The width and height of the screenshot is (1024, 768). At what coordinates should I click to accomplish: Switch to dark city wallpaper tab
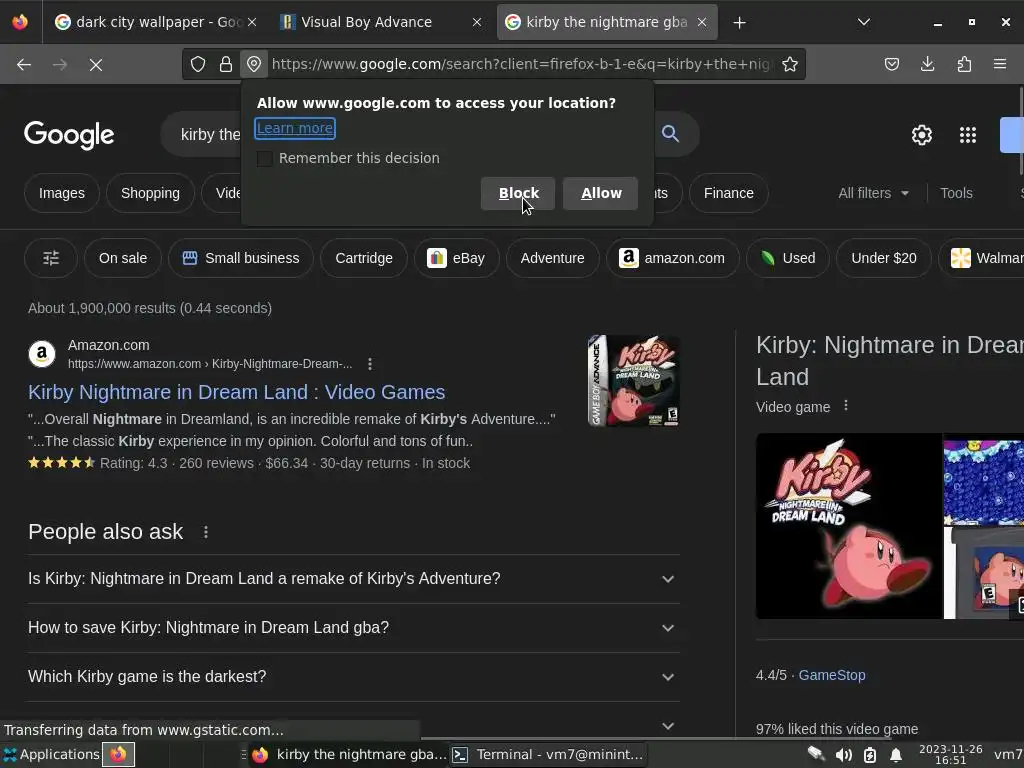point(155,22)
